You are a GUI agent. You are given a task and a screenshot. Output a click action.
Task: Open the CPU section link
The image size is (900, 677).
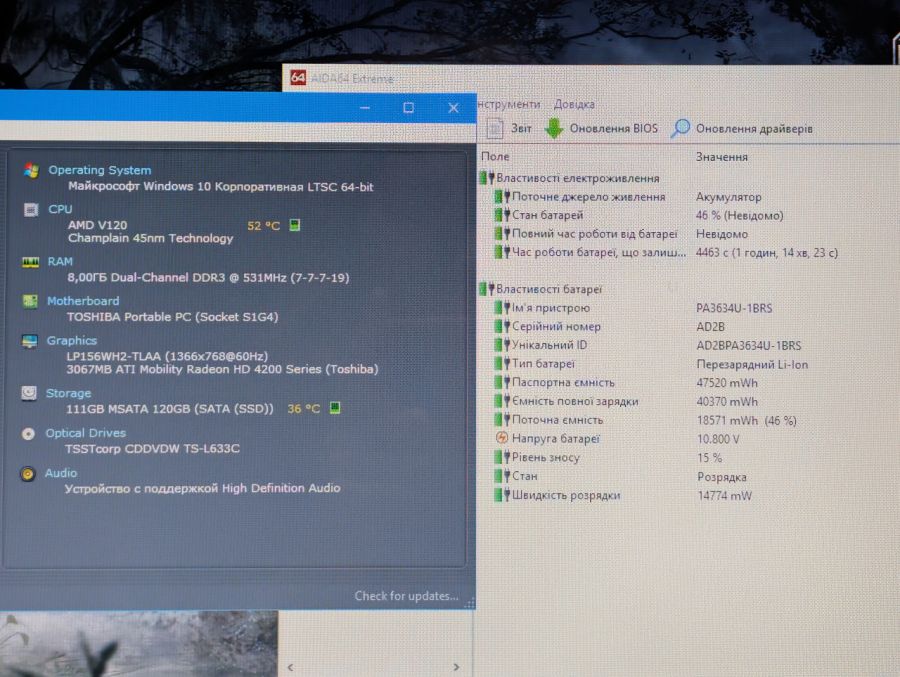(60, 209)
